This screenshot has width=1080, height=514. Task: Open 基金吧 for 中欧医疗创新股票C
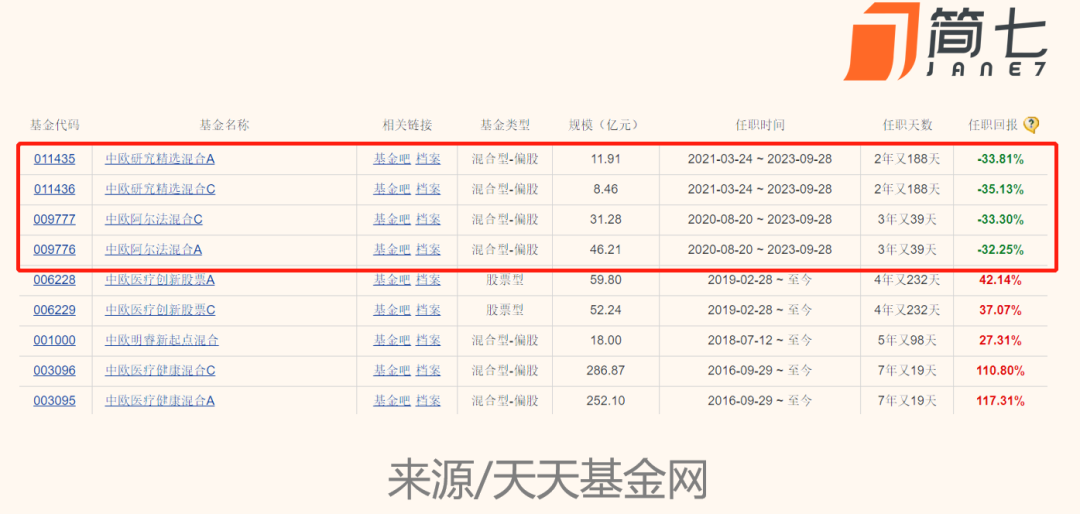[x=392, y=310]
